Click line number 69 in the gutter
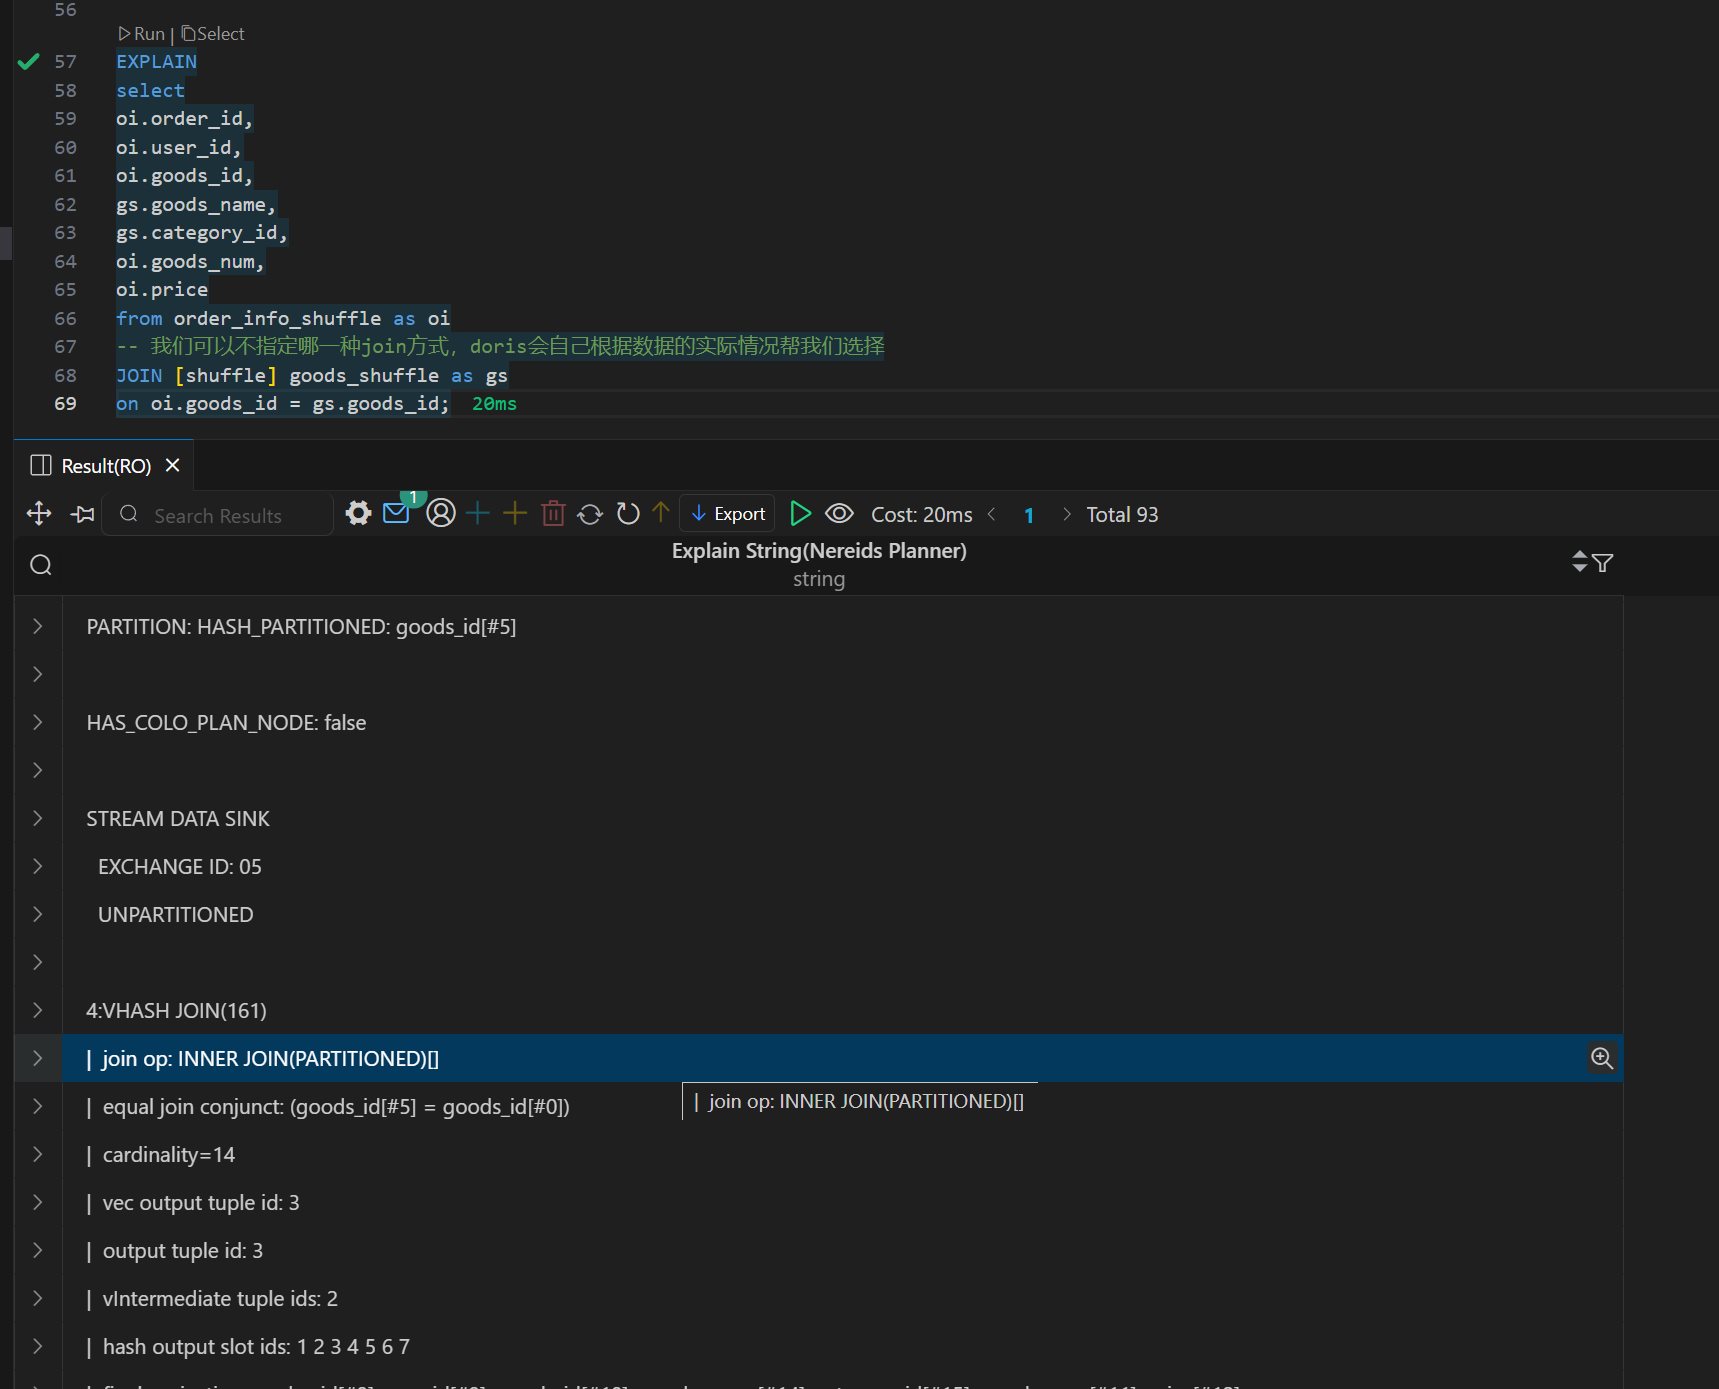The image size is (1719, 1389). tap(65, 404)
